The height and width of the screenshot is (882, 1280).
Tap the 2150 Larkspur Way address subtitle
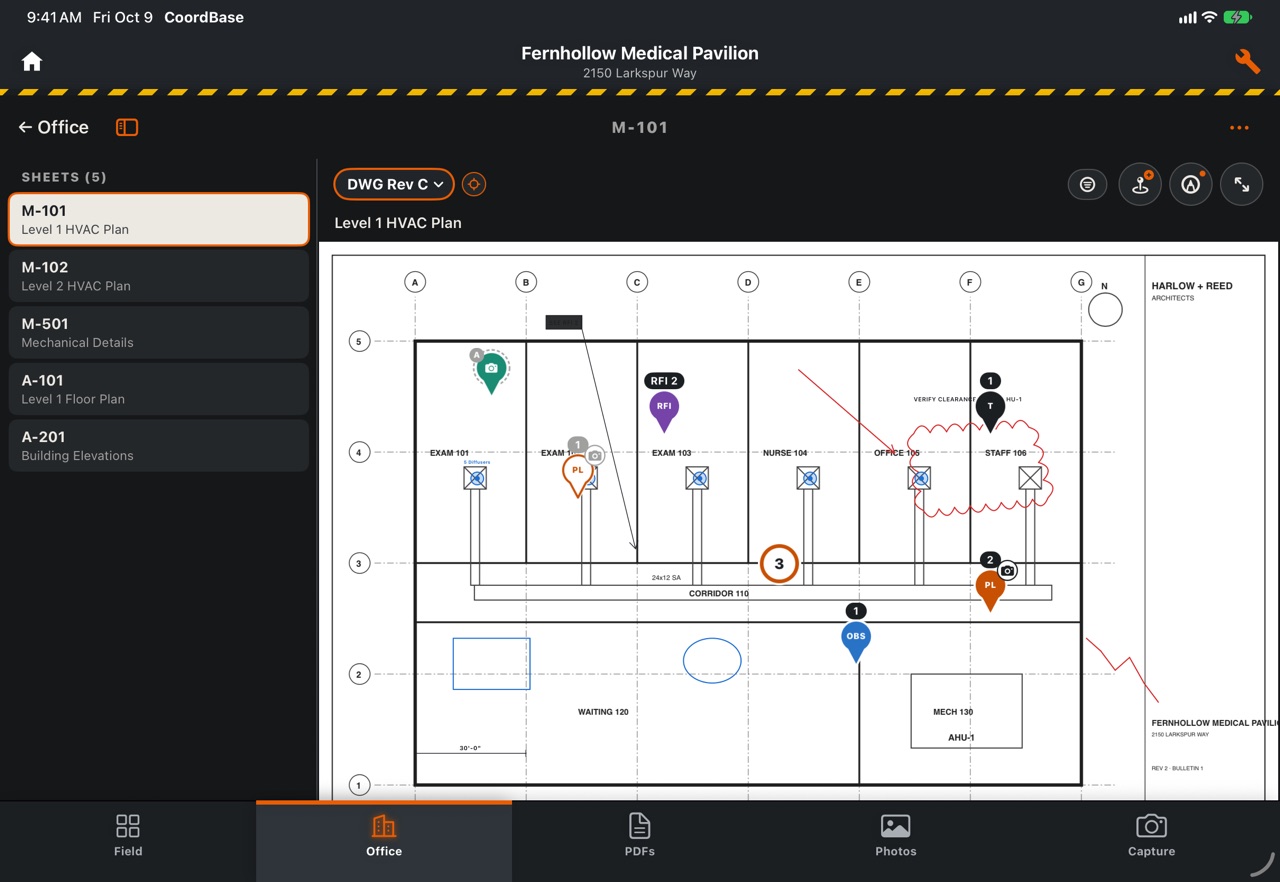pos(640,73)
